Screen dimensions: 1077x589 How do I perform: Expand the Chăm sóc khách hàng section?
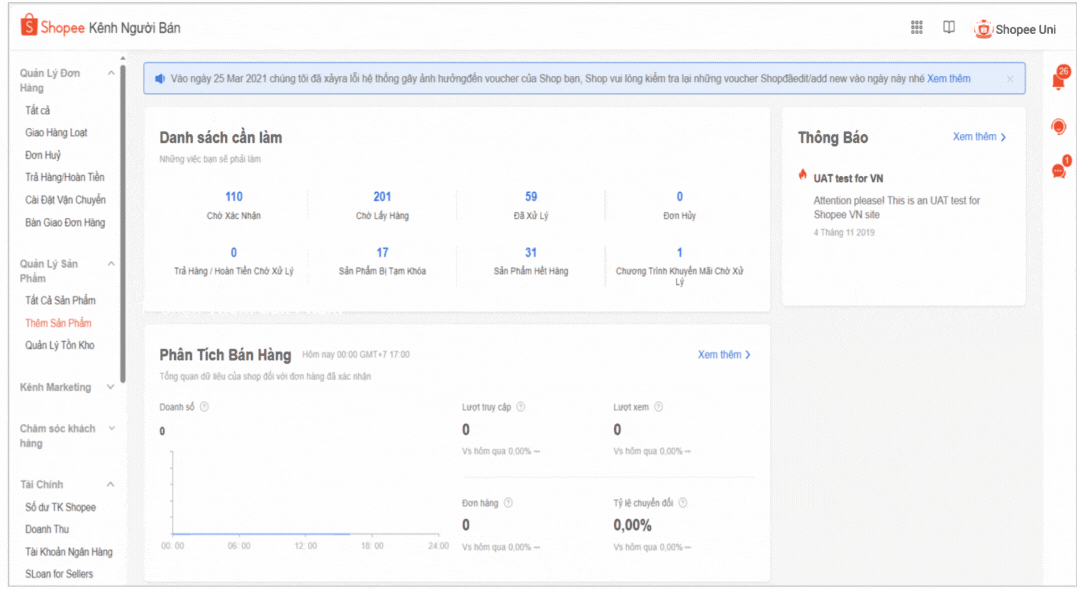tap(111, 429)
